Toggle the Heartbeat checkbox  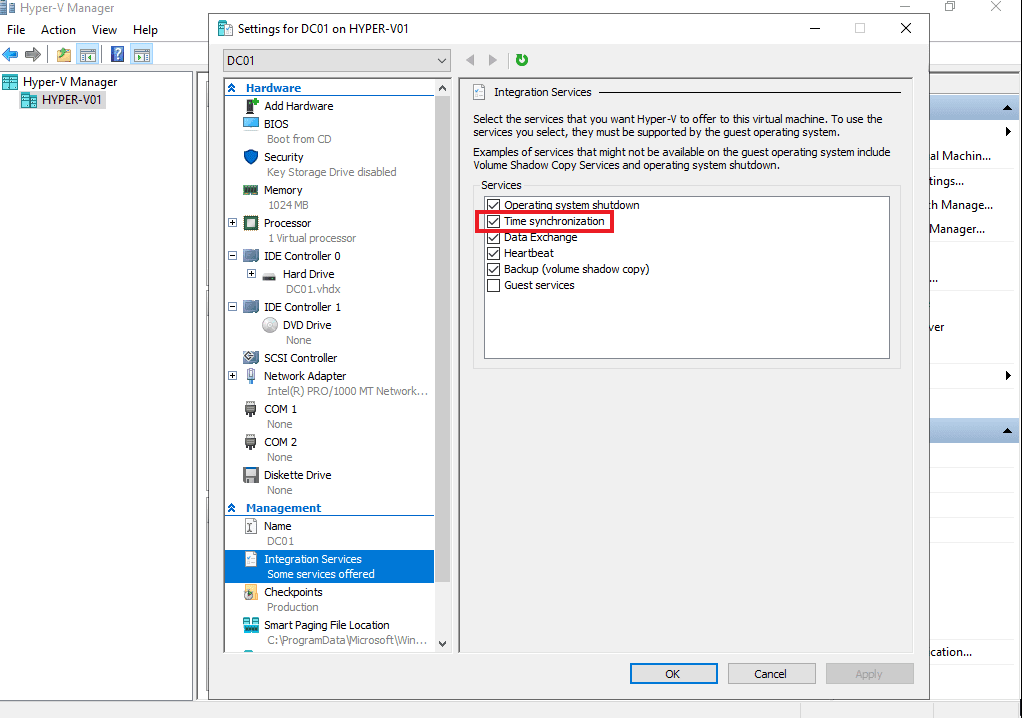tap(493, 253)
